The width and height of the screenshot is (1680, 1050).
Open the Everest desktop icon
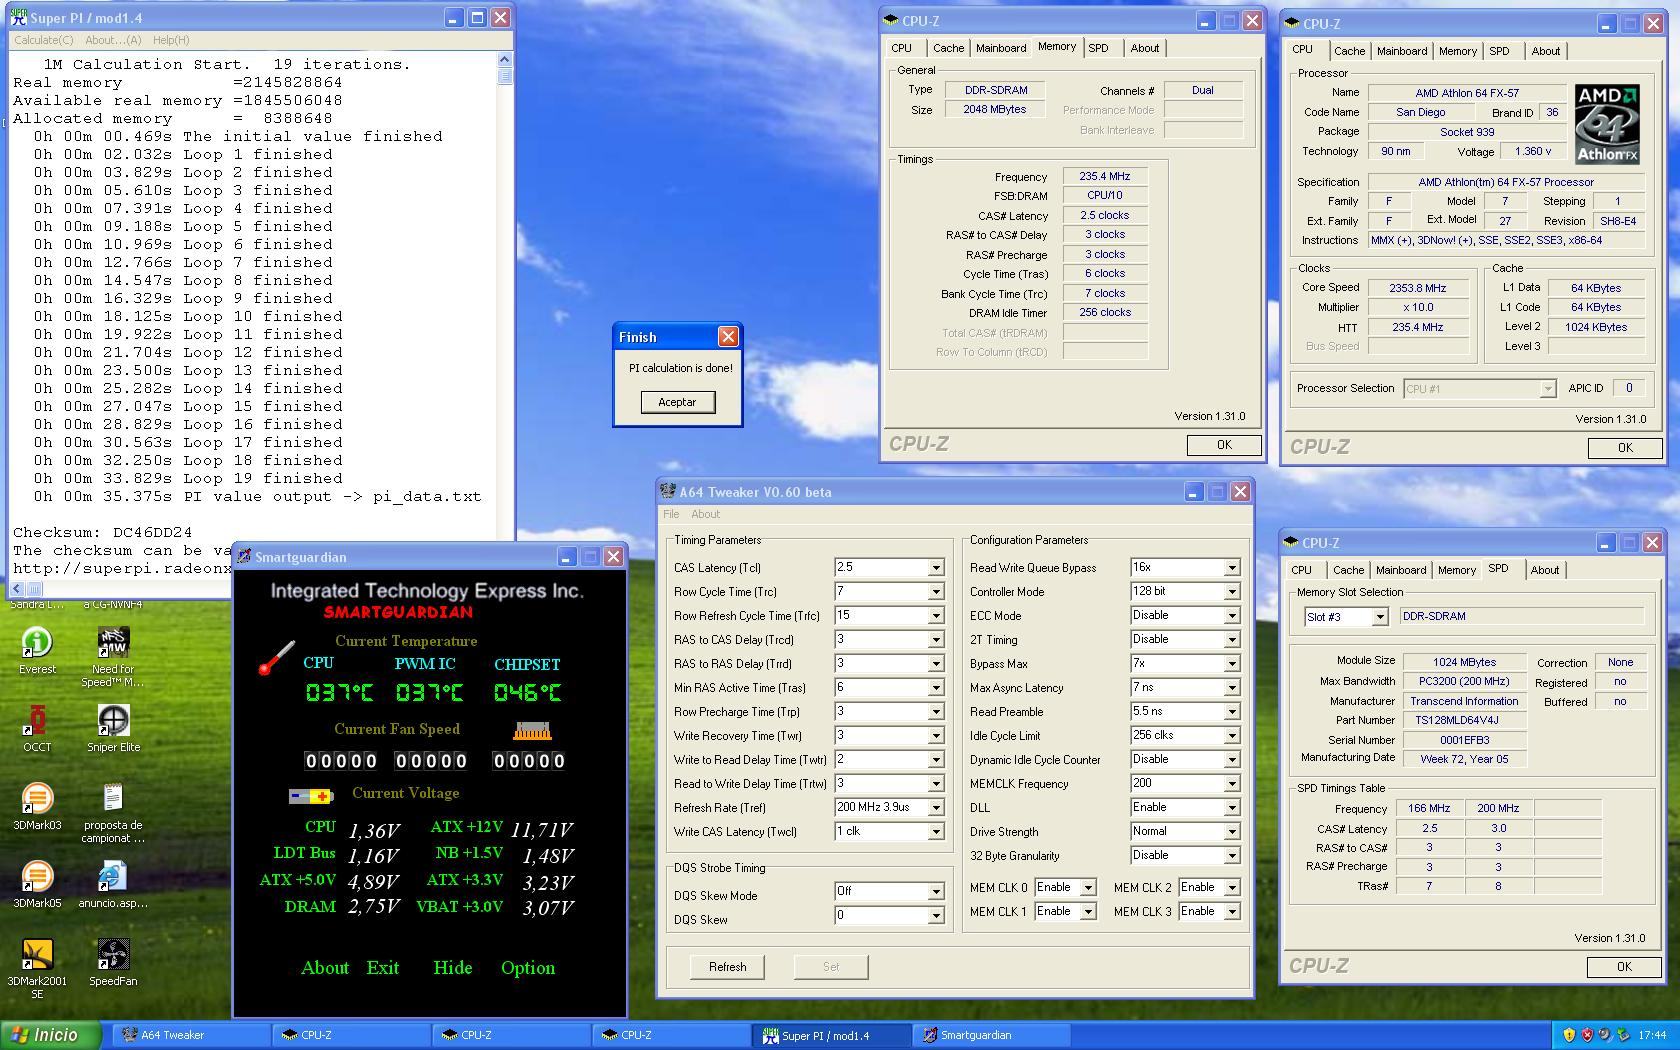click(37, 643)
